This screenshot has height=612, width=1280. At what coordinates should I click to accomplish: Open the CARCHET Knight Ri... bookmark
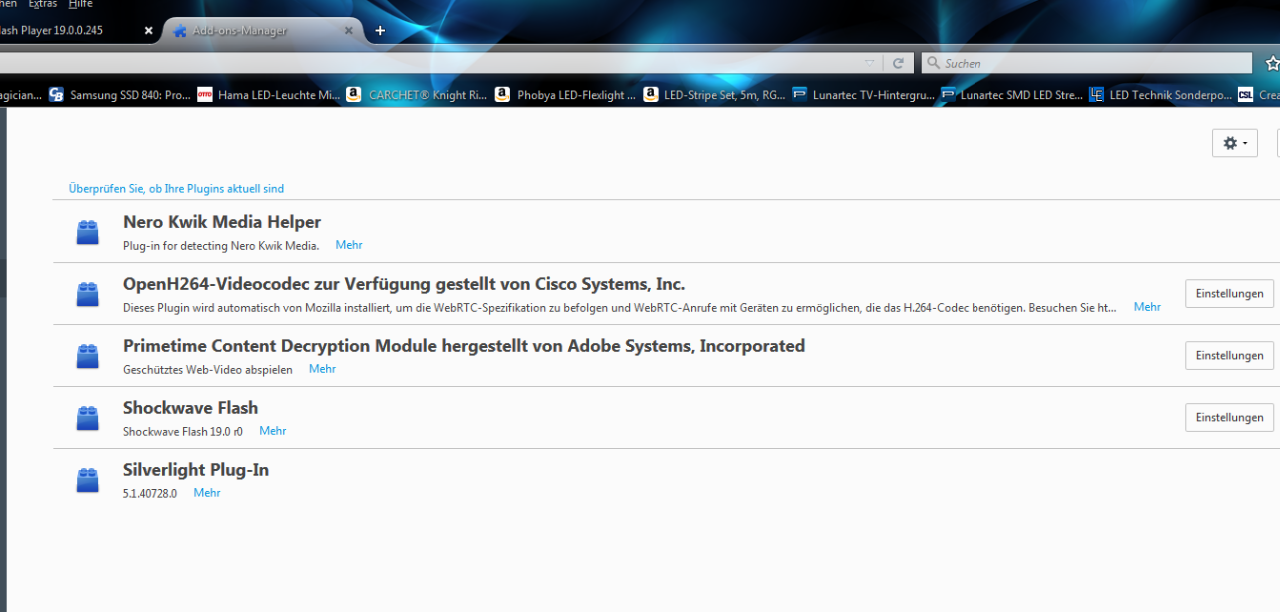click(416, 95)
